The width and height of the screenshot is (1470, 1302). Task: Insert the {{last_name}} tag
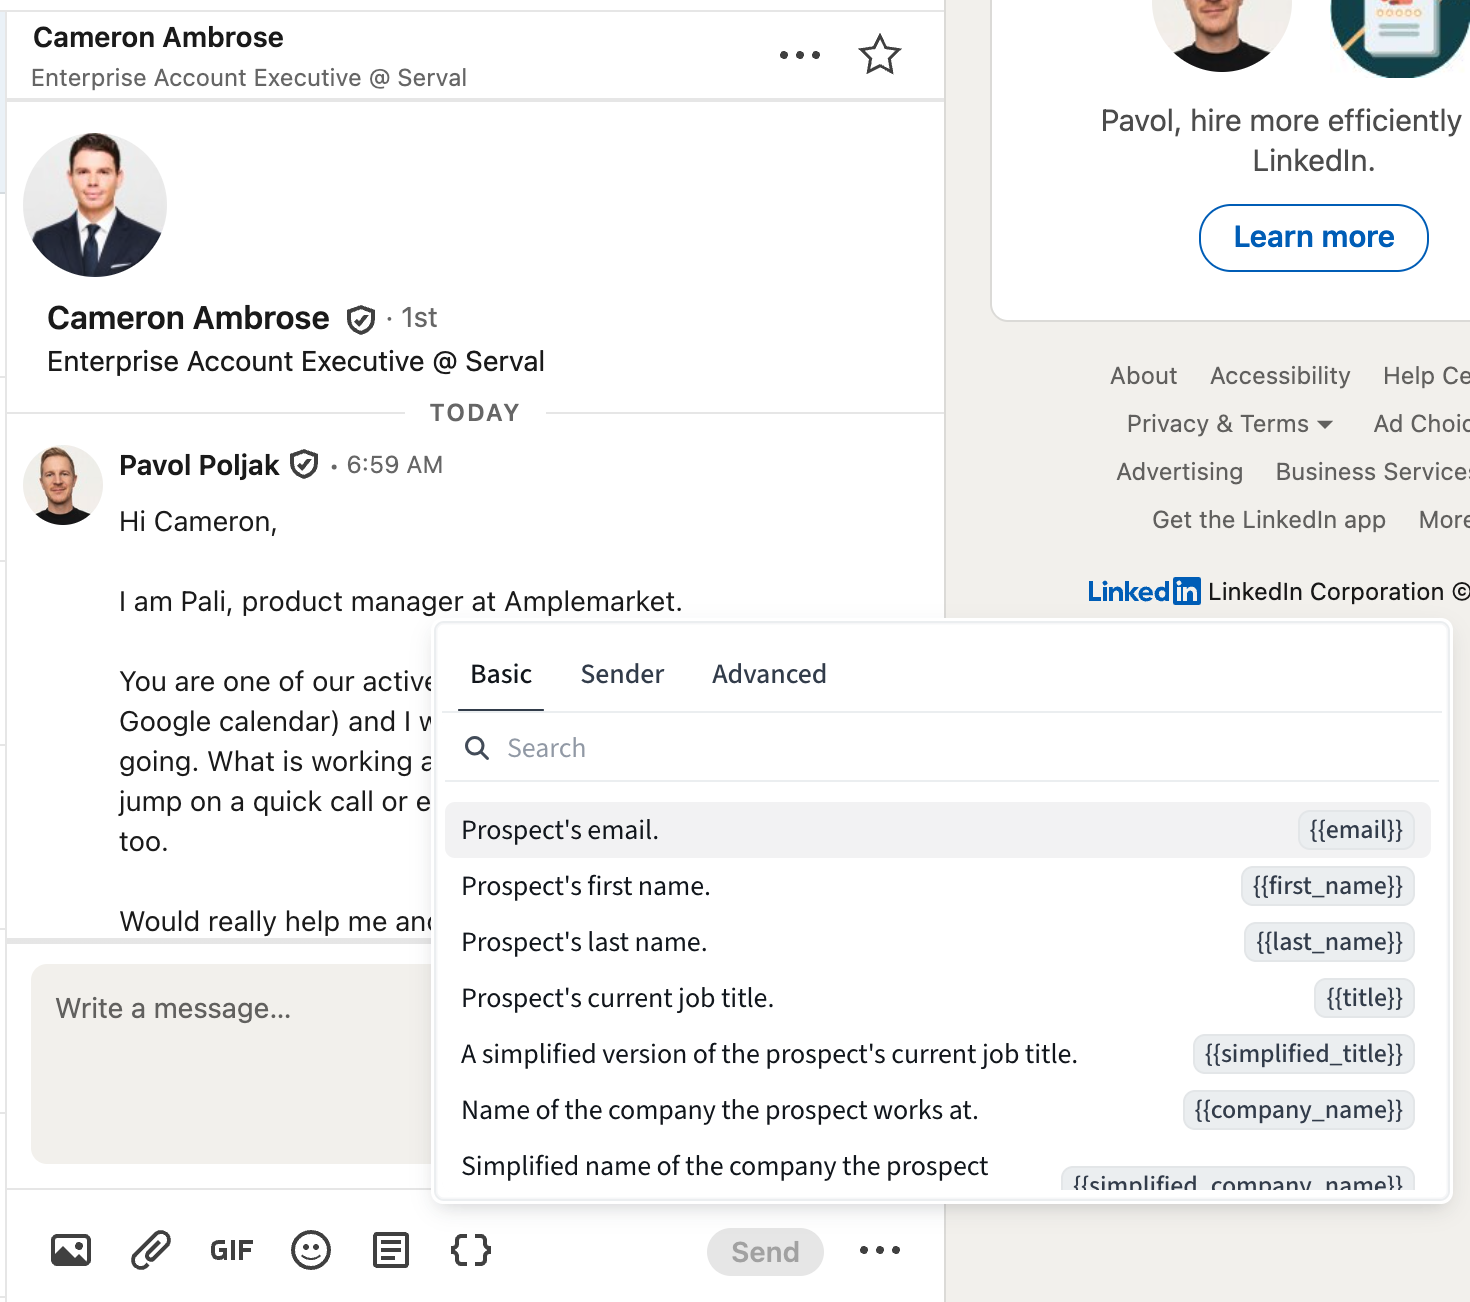1329,942
